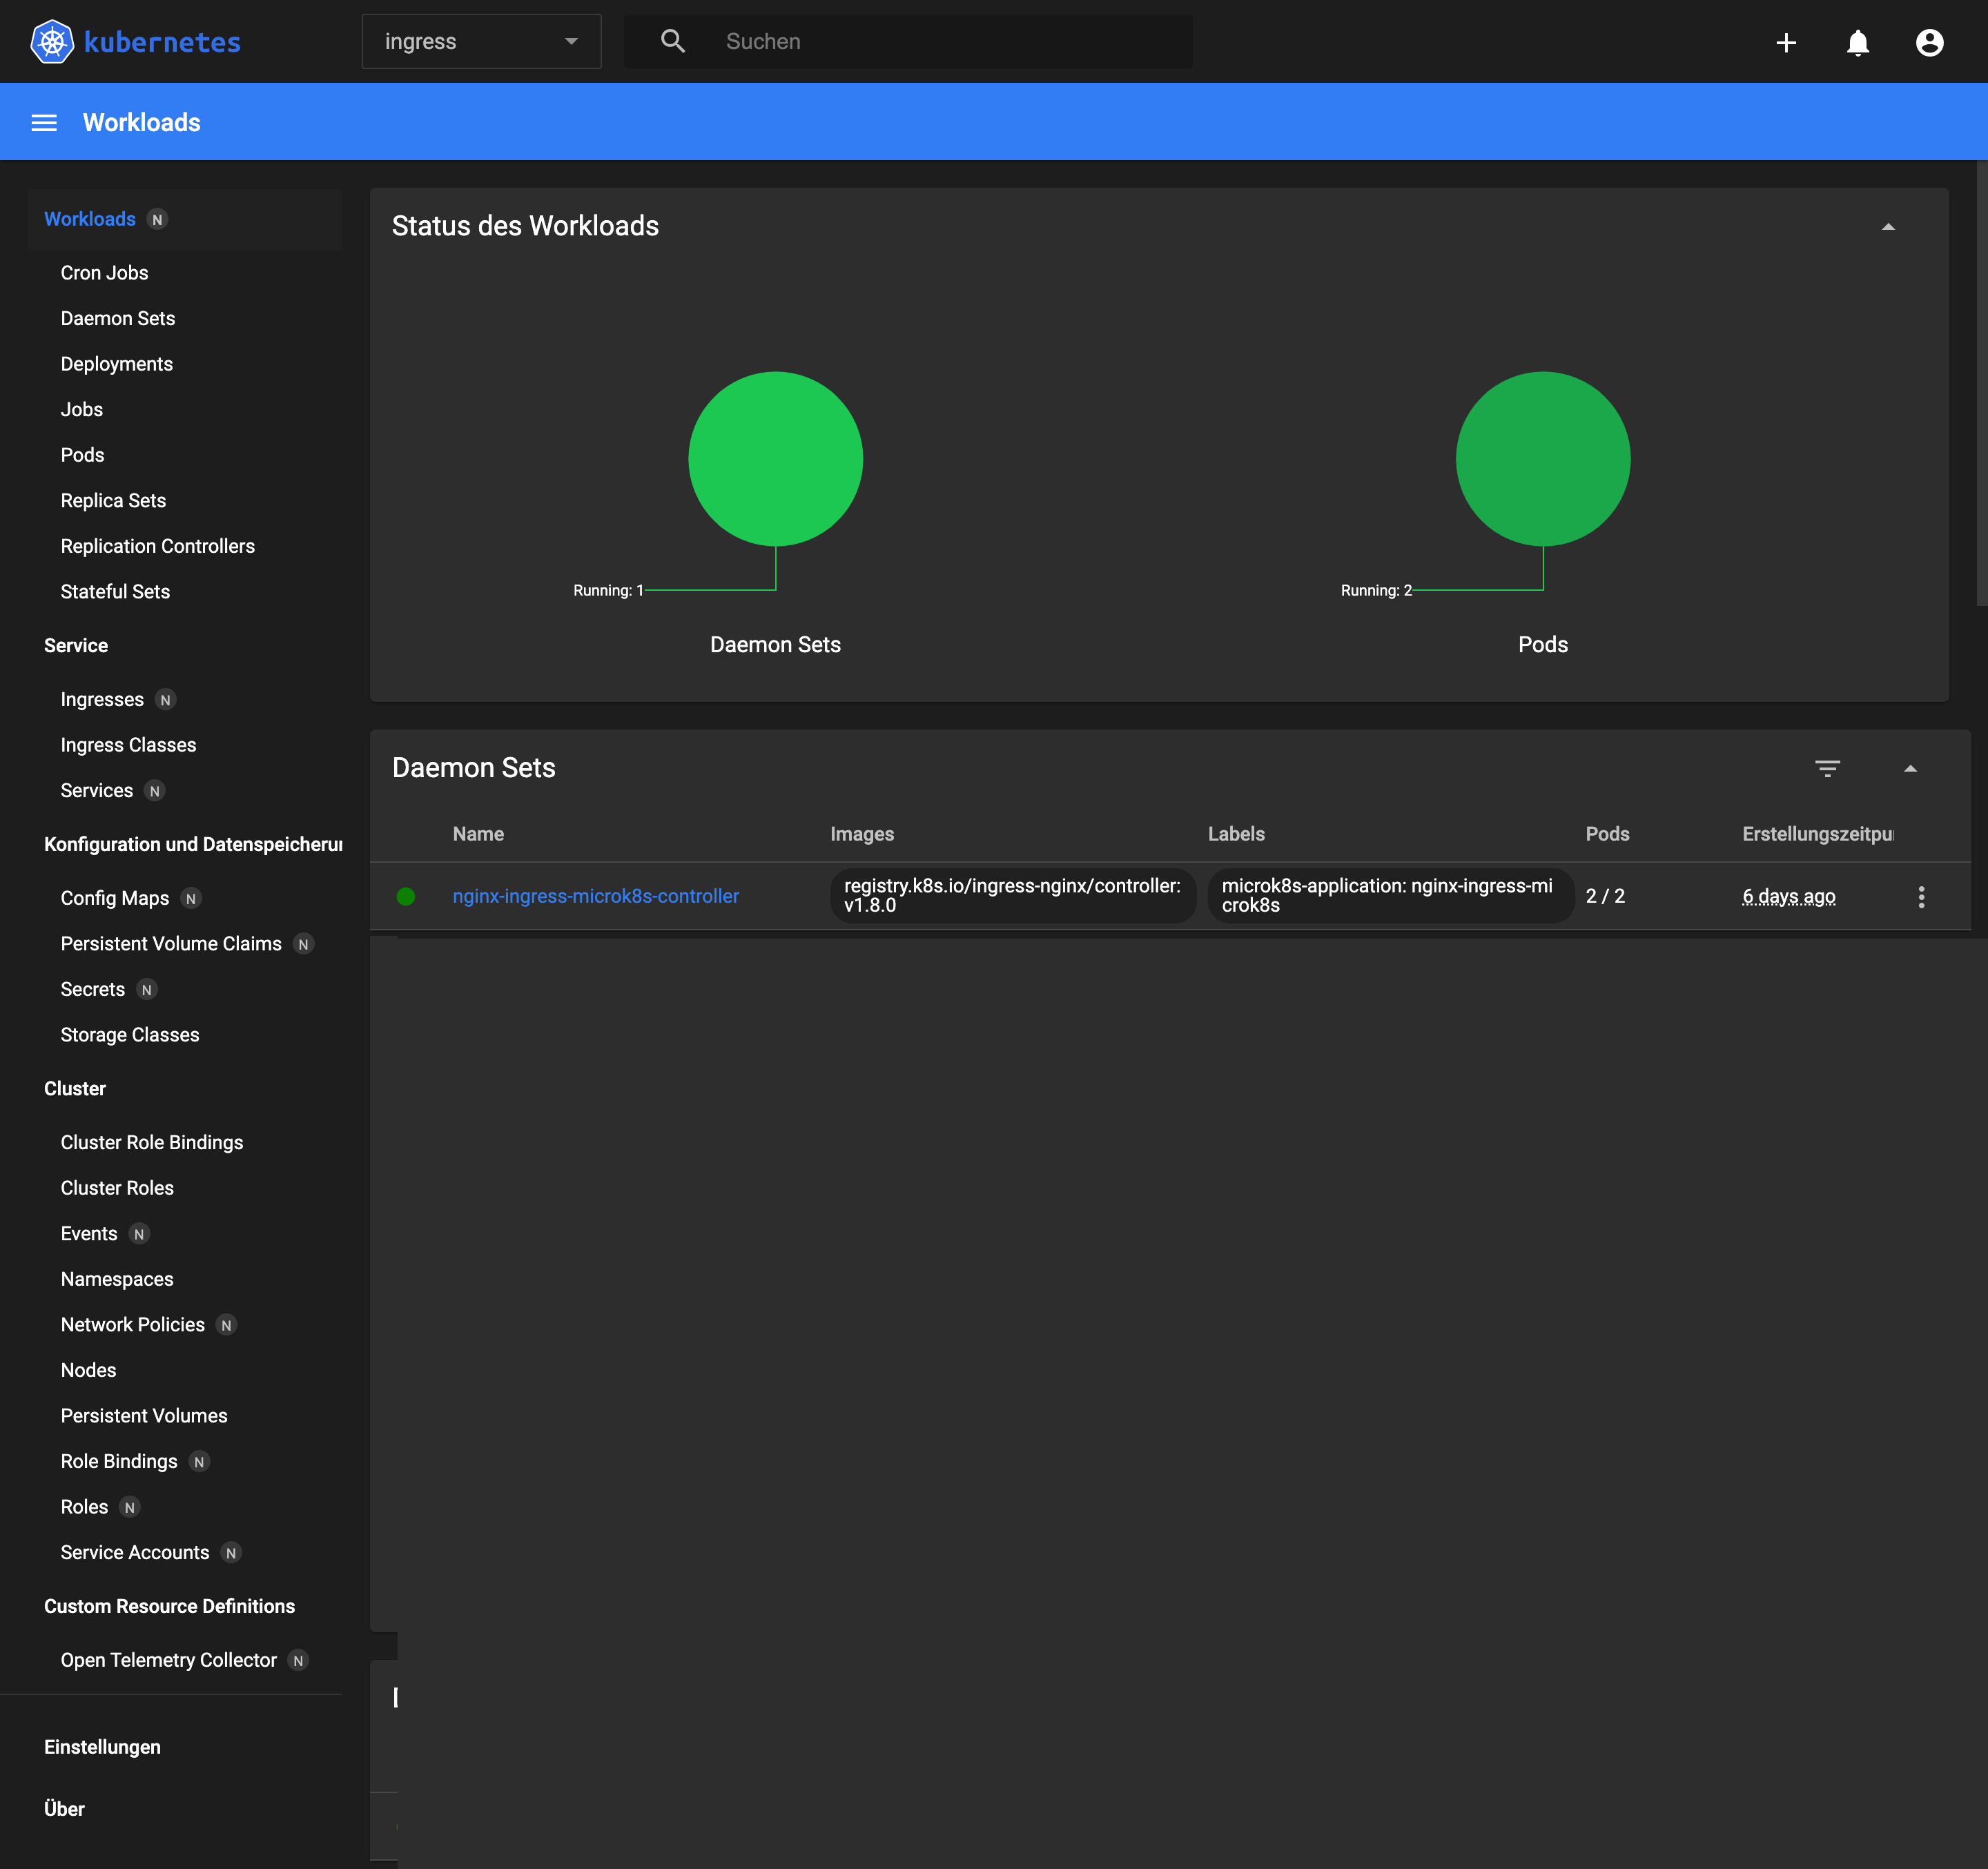Open Einstellungen settings page

pos(102,1746)
